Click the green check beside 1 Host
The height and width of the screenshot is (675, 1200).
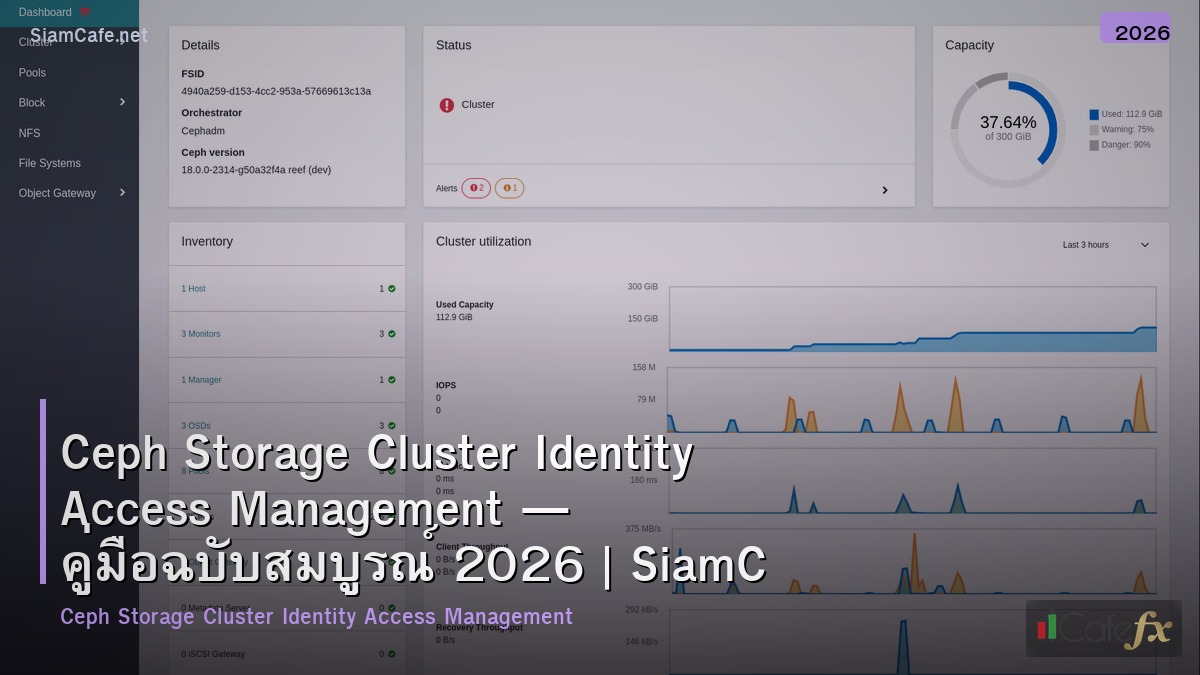tap(390, 288)
